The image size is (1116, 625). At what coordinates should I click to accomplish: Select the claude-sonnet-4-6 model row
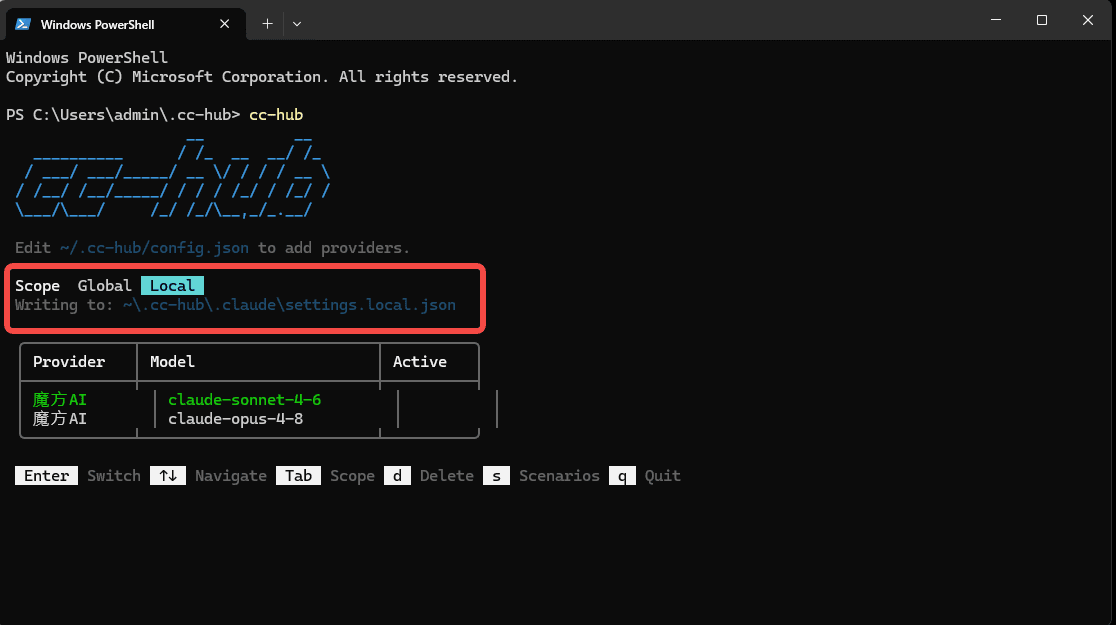coord(244,399)
